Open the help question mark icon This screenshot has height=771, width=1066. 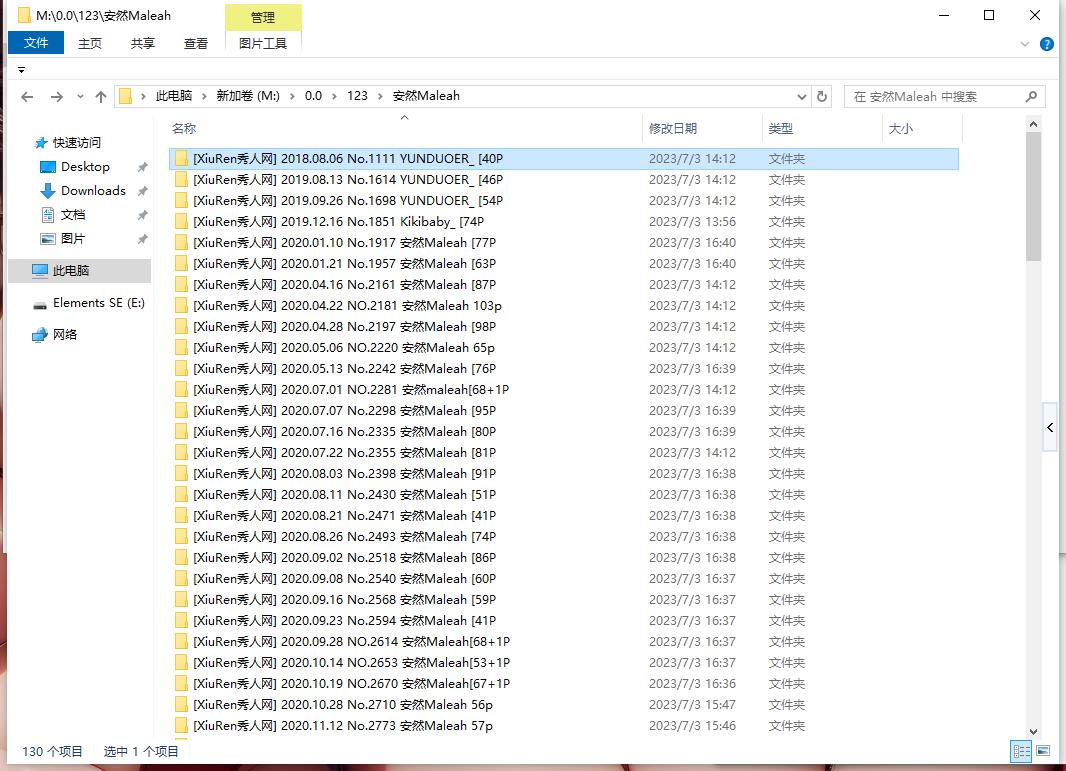click(x=1047, y=44)
